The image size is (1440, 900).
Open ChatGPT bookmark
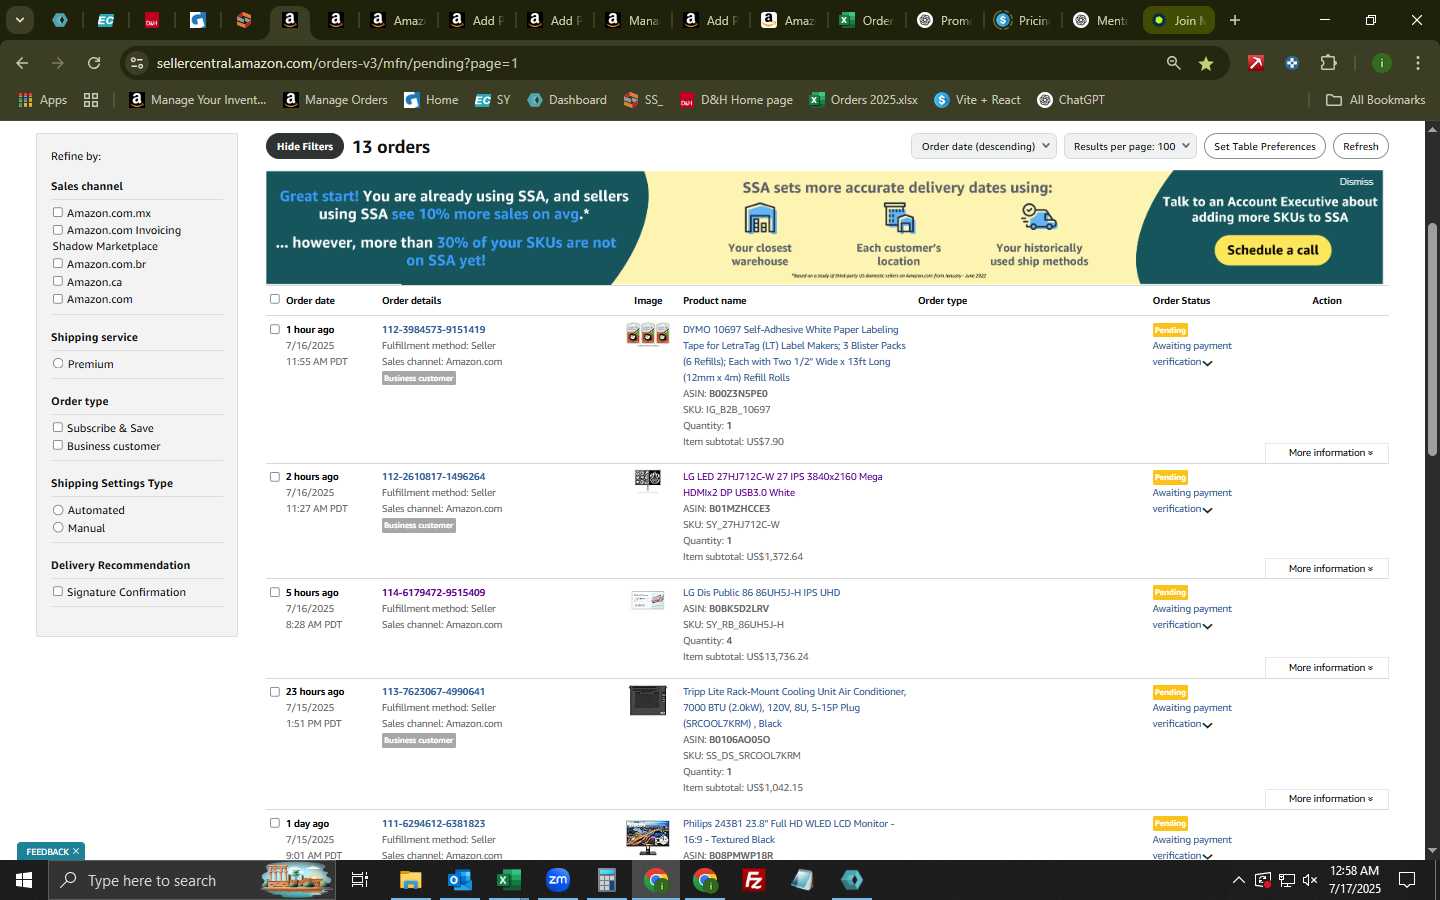click(1071, 100)
